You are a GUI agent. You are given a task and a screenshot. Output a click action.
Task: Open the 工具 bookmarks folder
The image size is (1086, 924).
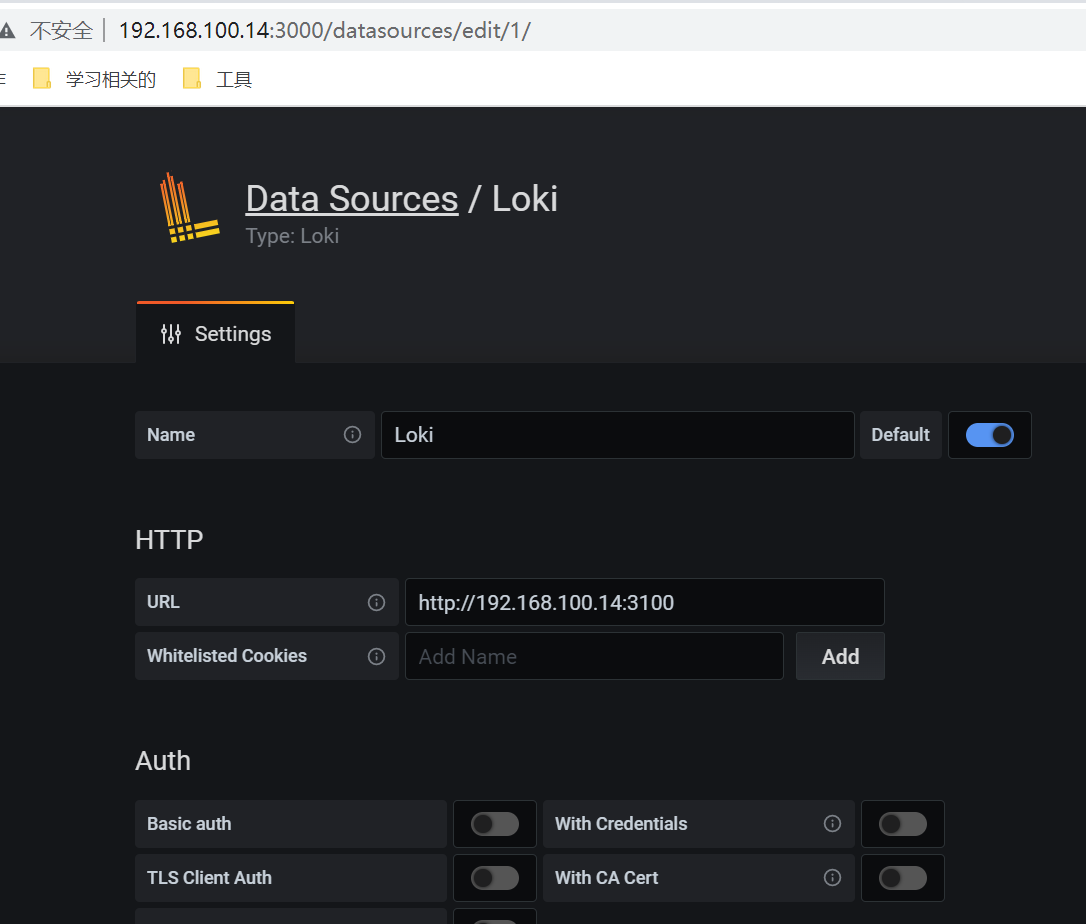tap(217, 79)
